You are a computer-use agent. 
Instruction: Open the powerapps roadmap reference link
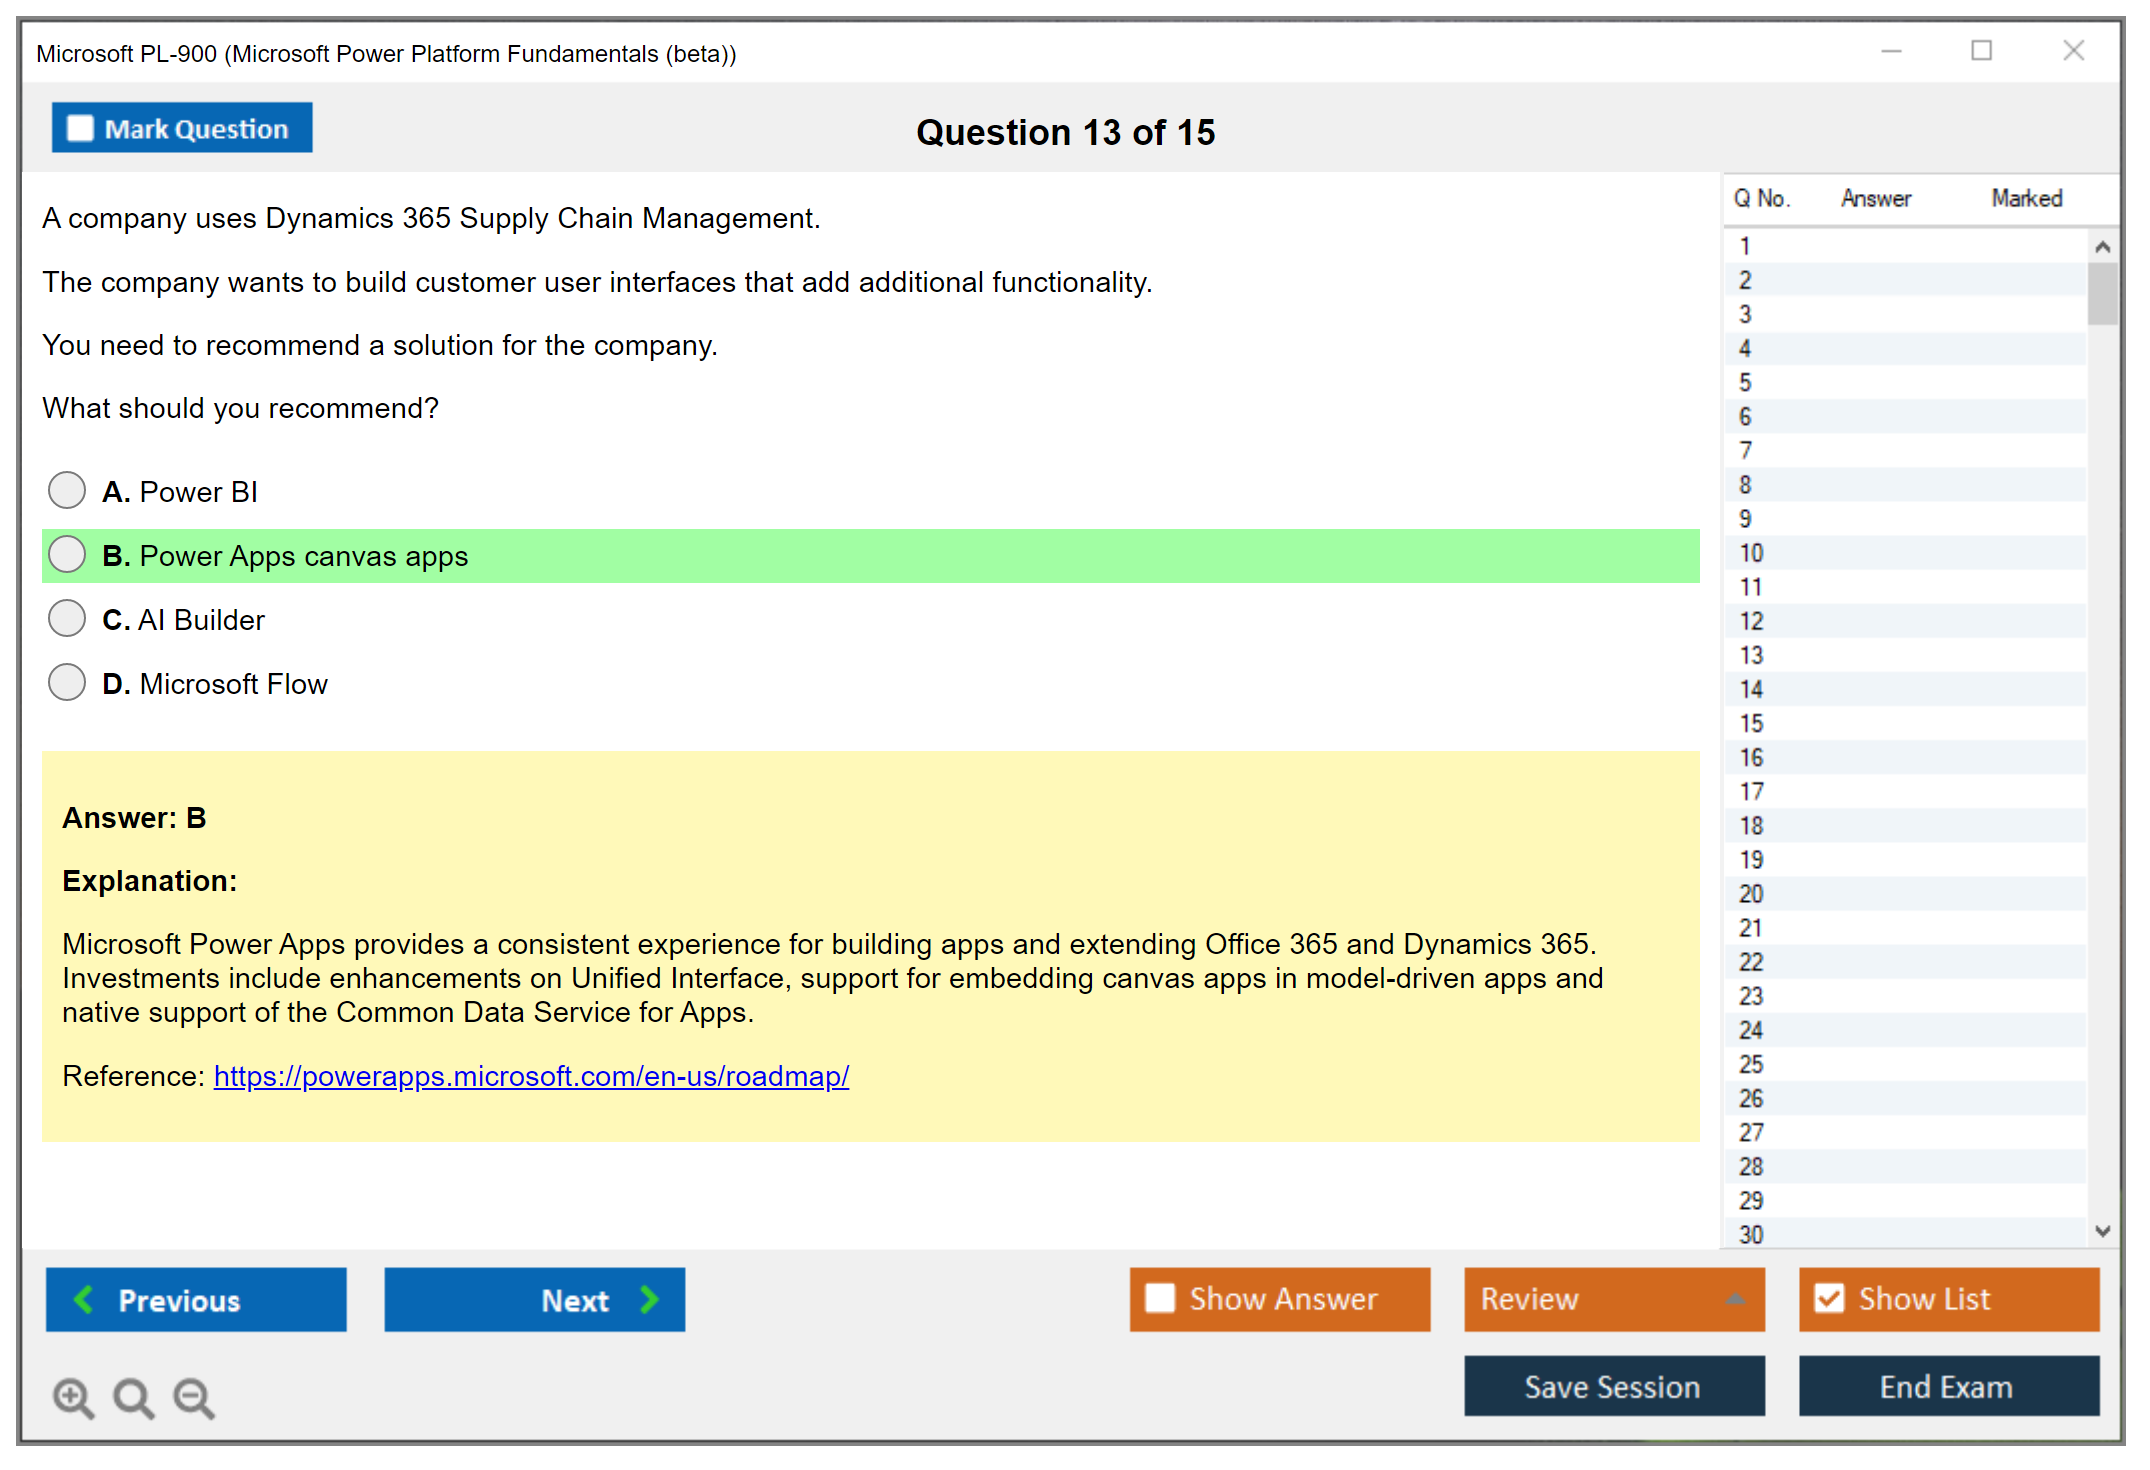coord(531,1076)
